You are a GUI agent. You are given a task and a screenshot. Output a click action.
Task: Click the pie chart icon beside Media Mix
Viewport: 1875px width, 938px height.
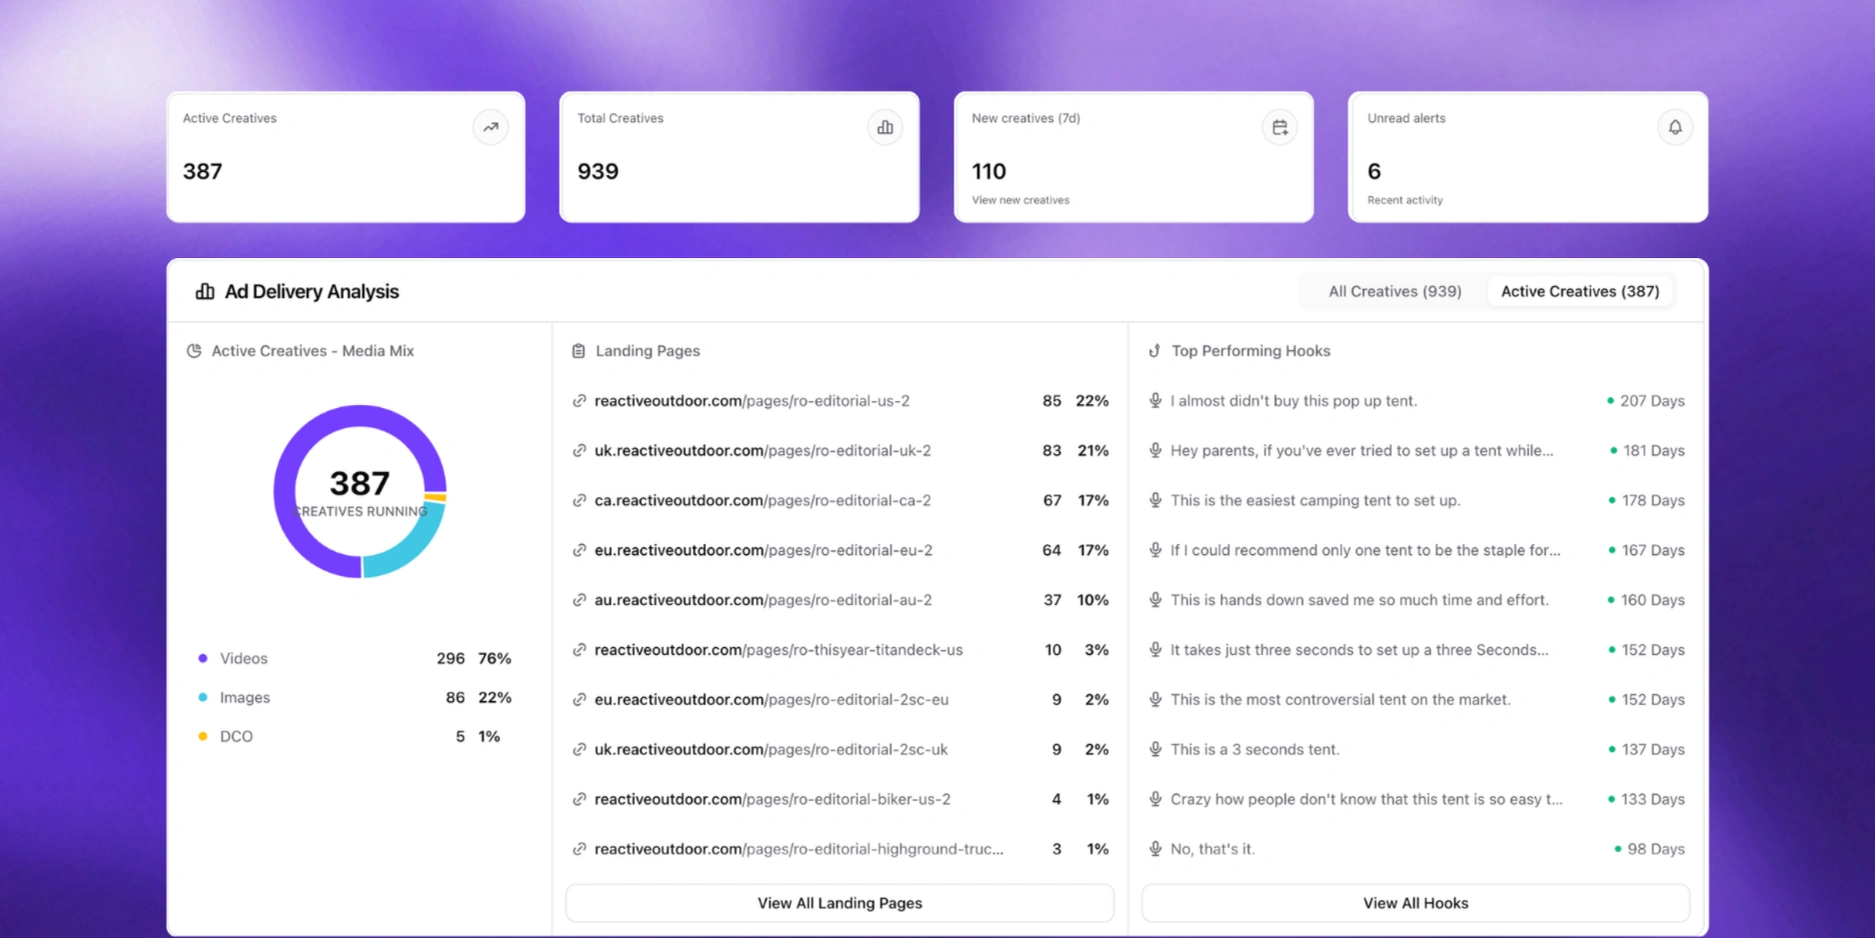(194, 351)
